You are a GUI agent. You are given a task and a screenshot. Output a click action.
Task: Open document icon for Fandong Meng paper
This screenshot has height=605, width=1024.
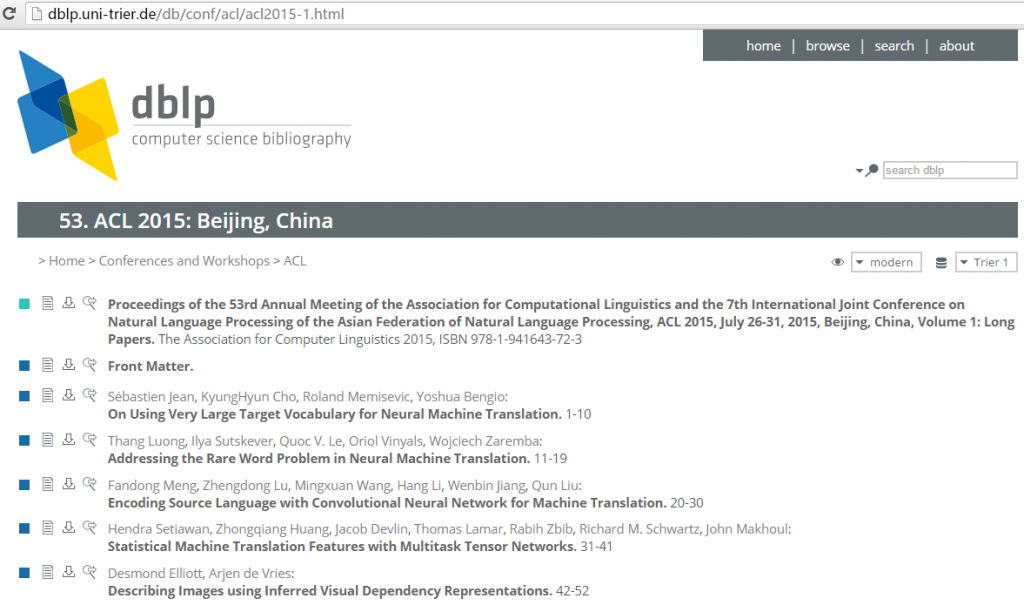[47, 483]
